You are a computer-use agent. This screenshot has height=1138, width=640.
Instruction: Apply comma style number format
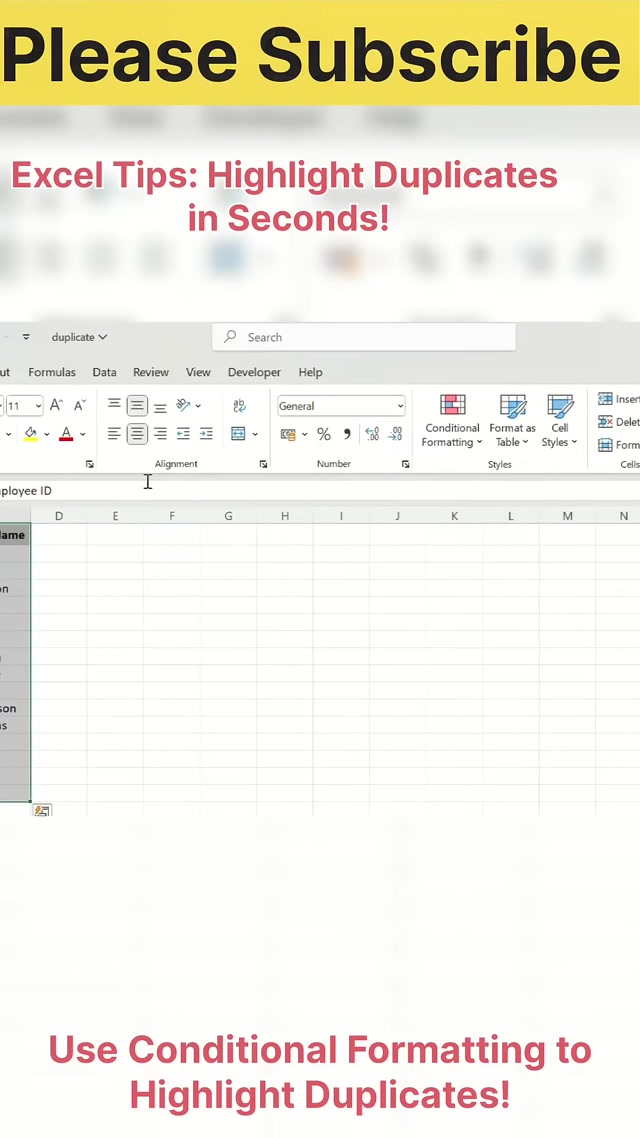(347, 434)
